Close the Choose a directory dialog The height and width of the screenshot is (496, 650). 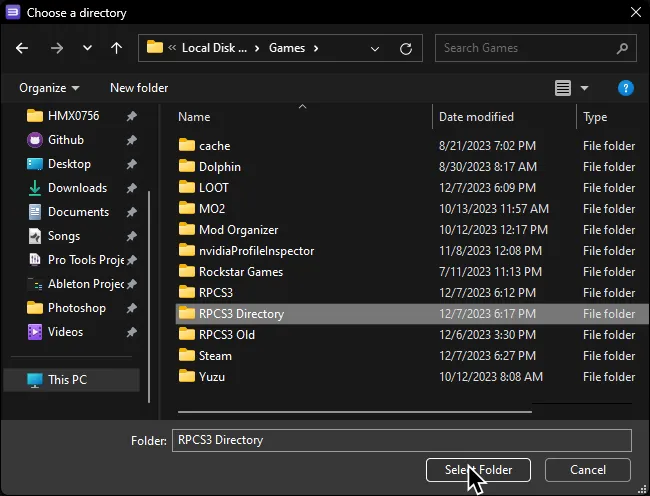[x=636, y=12]
